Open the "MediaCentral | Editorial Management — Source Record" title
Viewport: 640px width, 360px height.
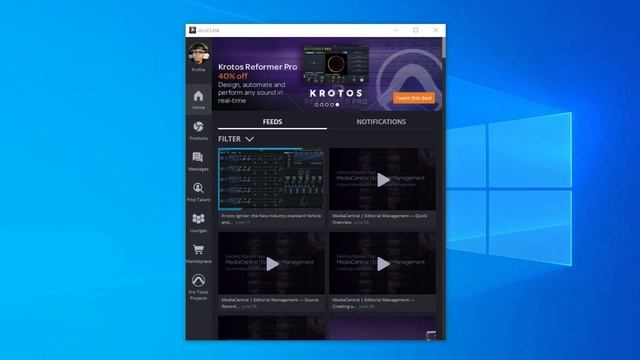270,303
